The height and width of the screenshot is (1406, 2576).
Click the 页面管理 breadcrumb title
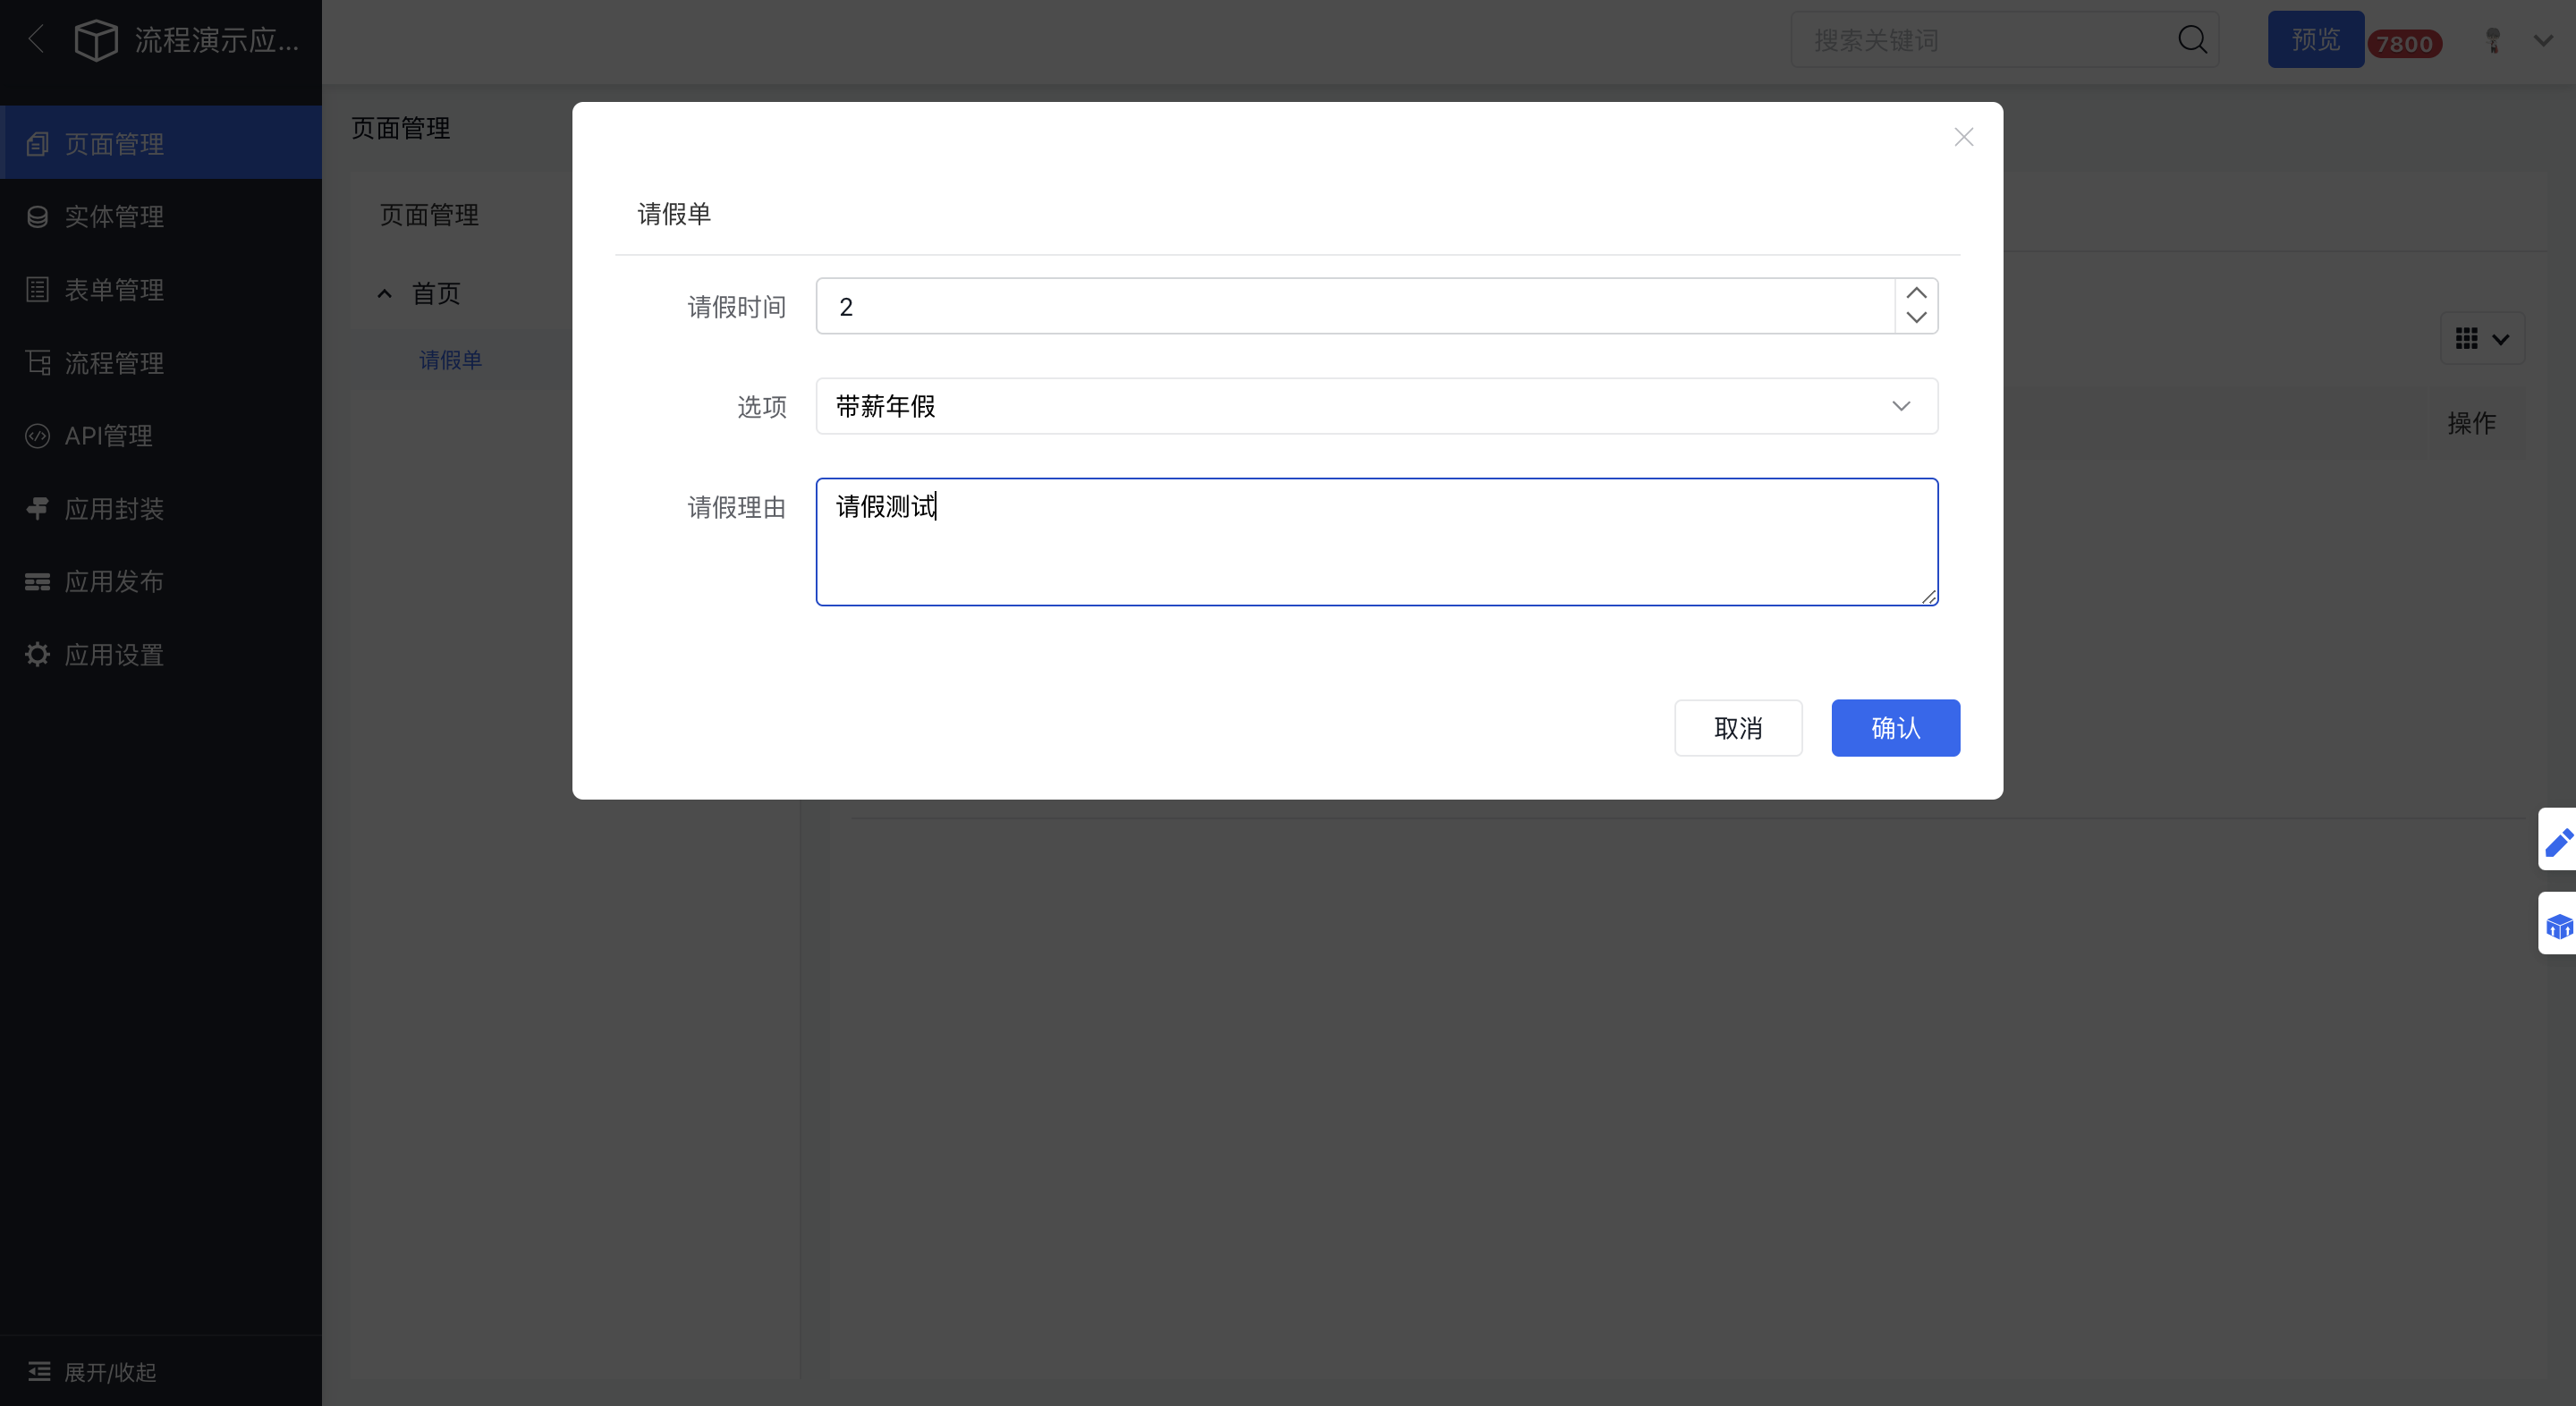pyautogui.click(x=400, y=128)
